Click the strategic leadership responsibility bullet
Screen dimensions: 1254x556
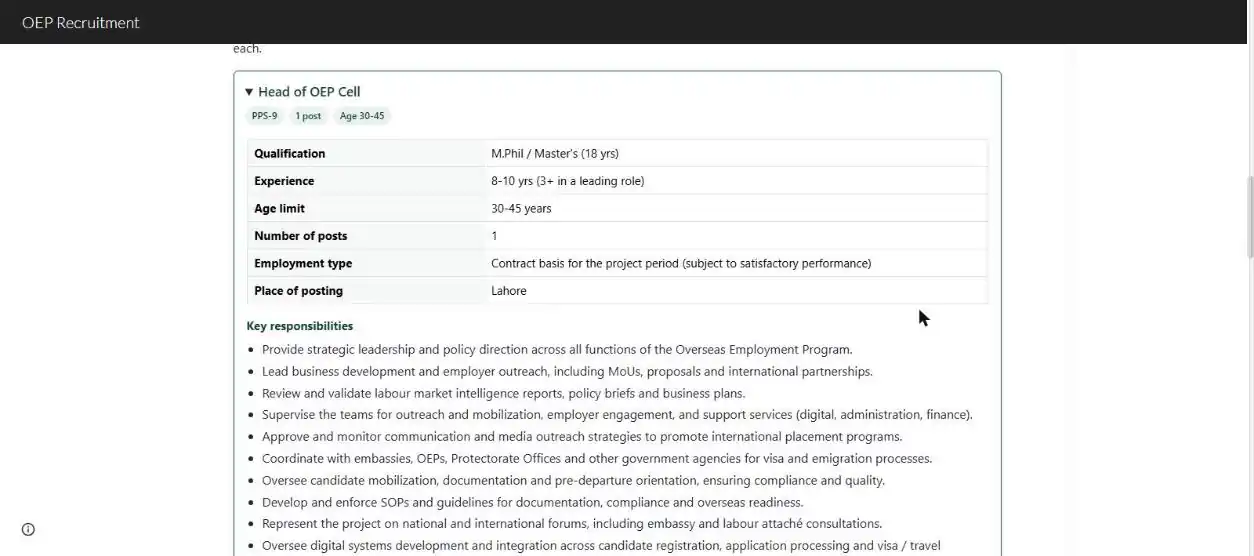pos(557,350)
